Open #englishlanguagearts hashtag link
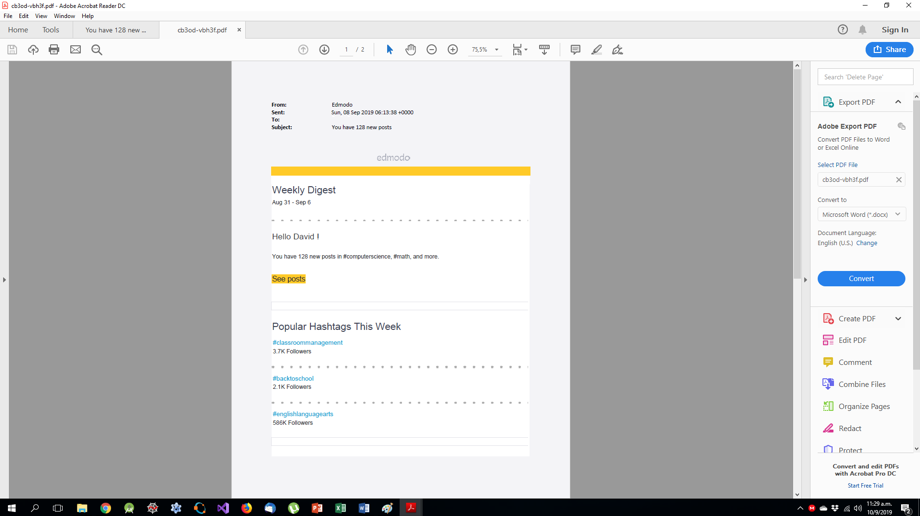The image size is (920, 516). [303, 414]
